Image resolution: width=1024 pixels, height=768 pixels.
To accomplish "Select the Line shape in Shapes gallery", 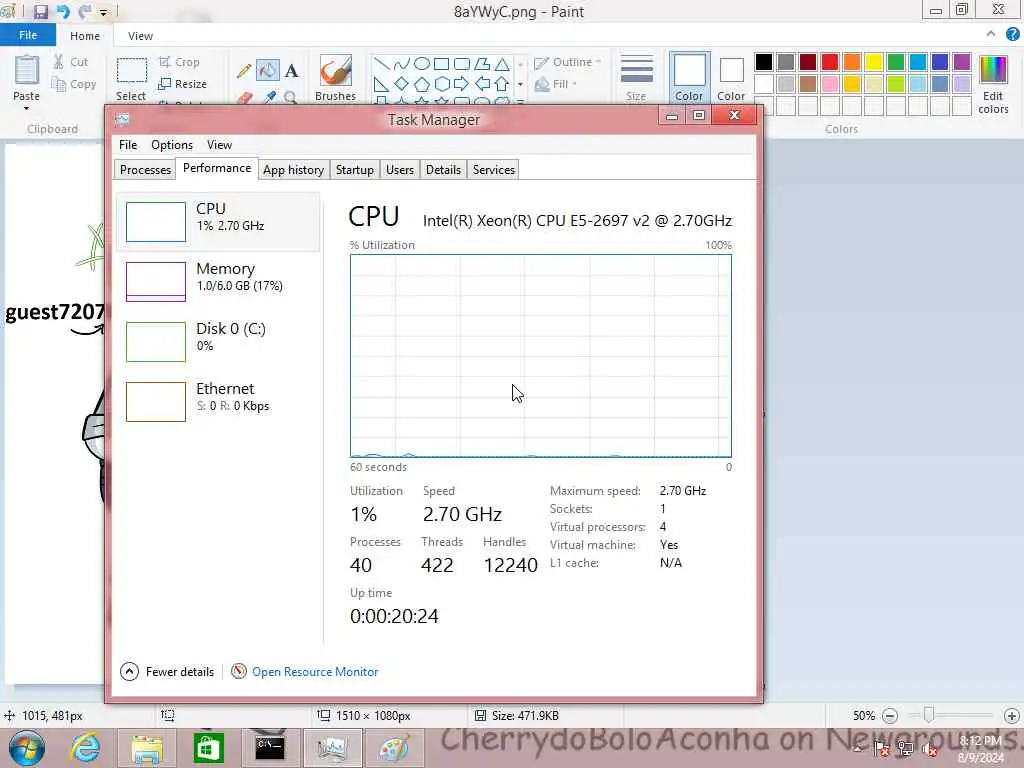I will pos(381,63).
